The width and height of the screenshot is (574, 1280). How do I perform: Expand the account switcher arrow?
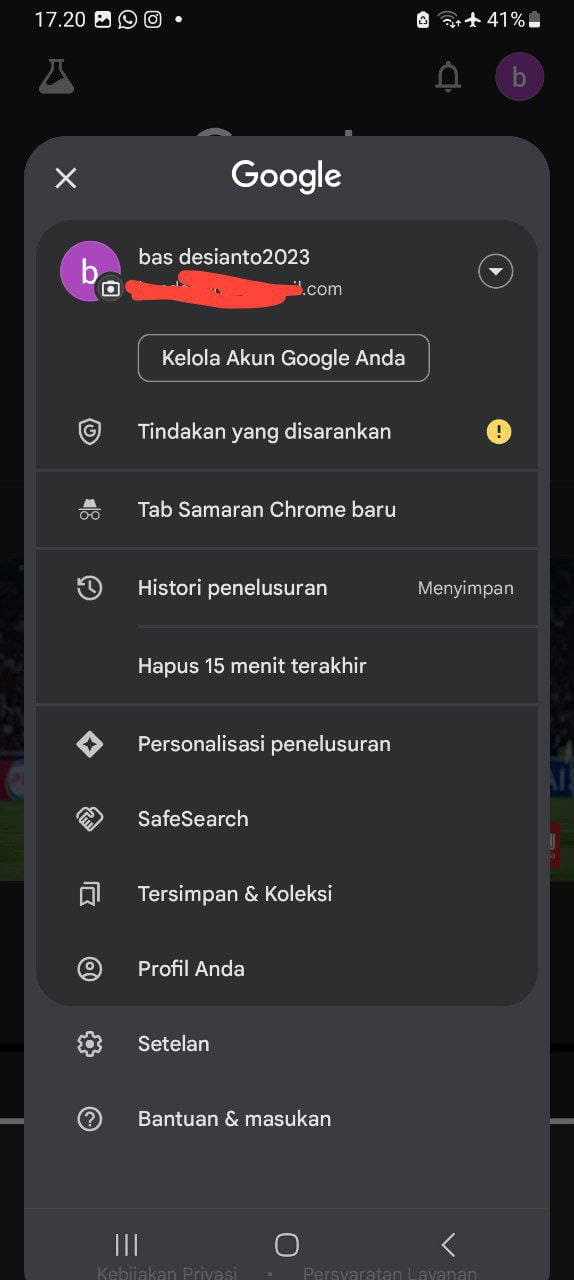pos(496,271)
